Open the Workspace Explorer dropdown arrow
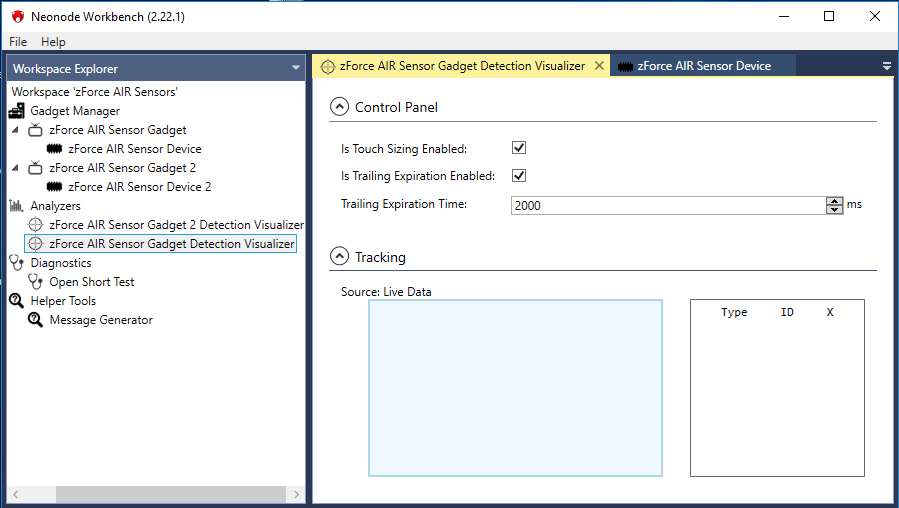 point(295,69)
